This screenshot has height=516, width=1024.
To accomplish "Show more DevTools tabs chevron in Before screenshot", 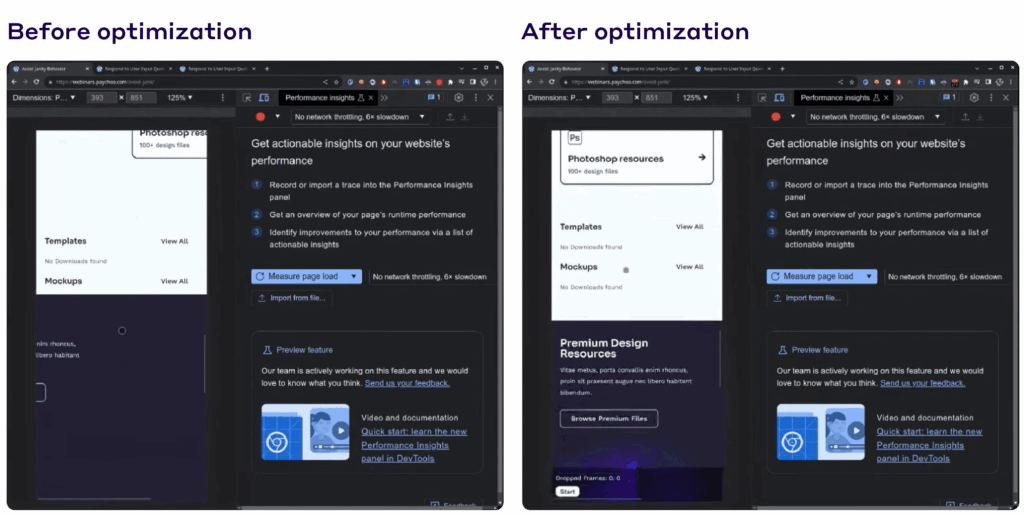I will pyautogui.click(x=384, y=97).
